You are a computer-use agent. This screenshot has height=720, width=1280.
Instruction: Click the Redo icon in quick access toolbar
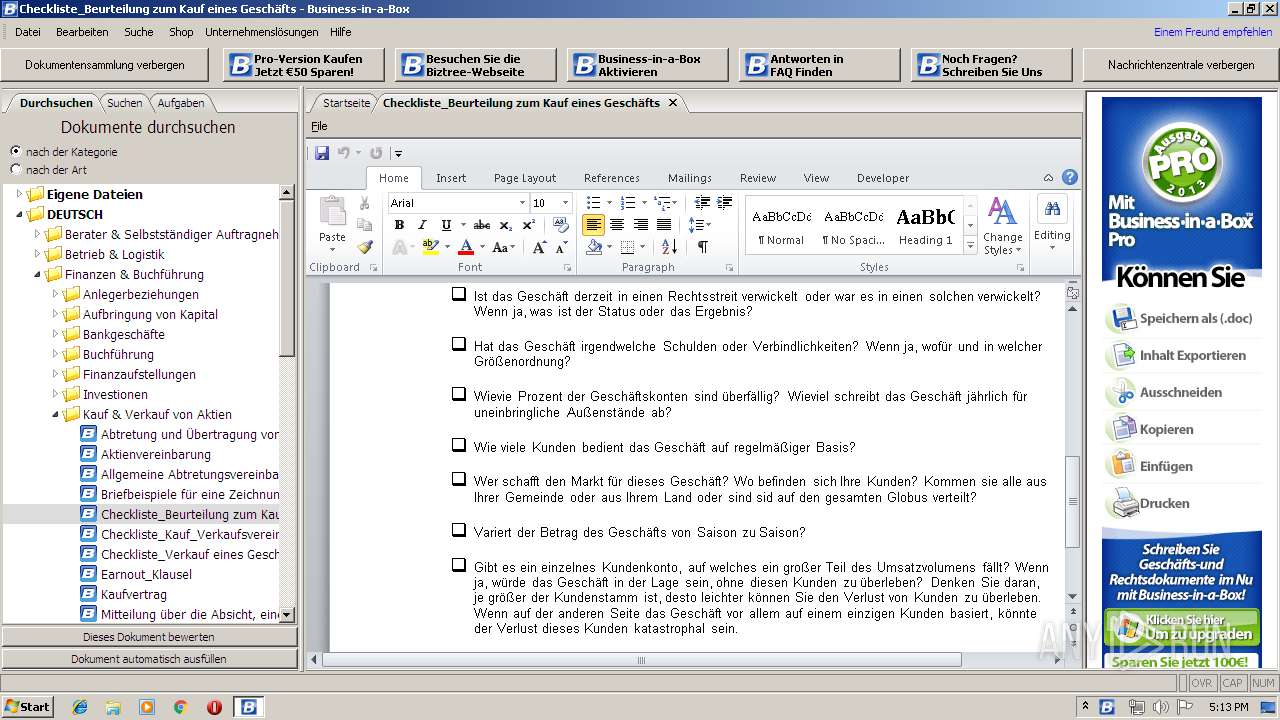376,153
